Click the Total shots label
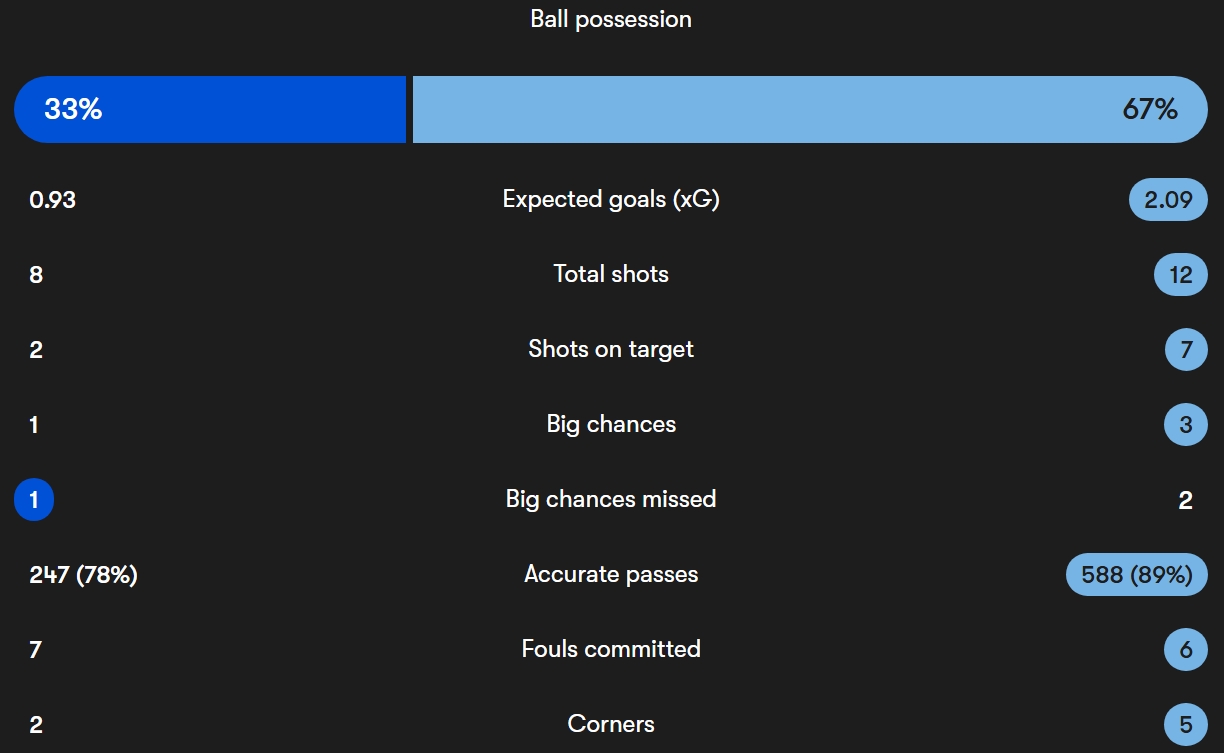This screenshot has width=1224, height=753. (x=611, y=274)
